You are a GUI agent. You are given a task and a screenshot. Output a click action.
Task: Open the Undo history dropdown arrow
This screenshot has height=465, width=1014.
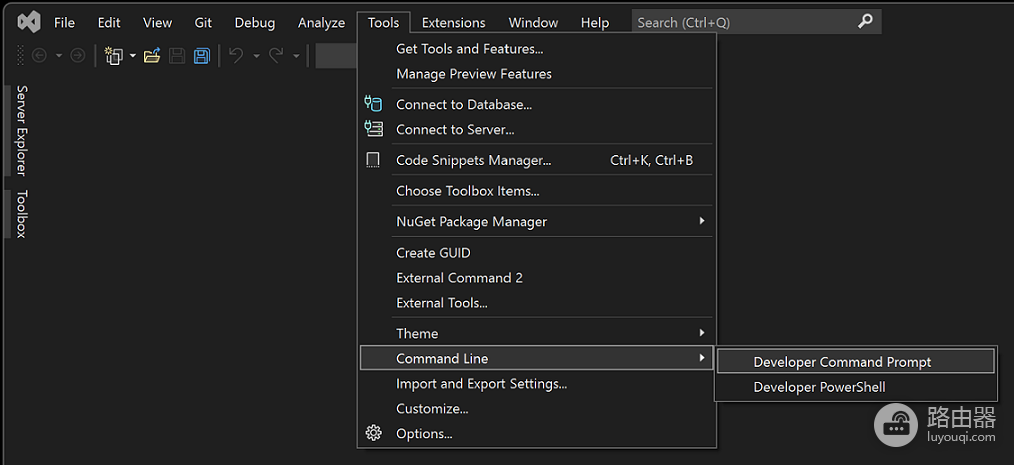[256, 56]
